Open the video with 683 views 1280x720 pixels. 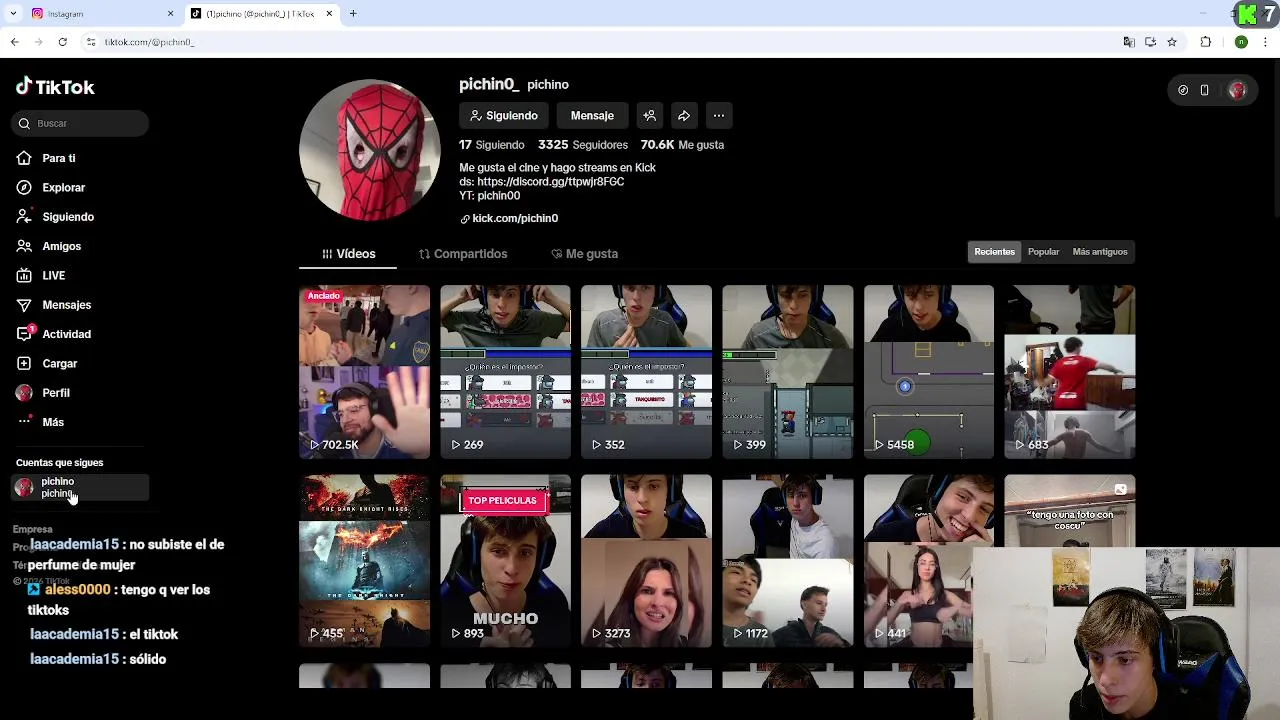(x=1070, y=372)
